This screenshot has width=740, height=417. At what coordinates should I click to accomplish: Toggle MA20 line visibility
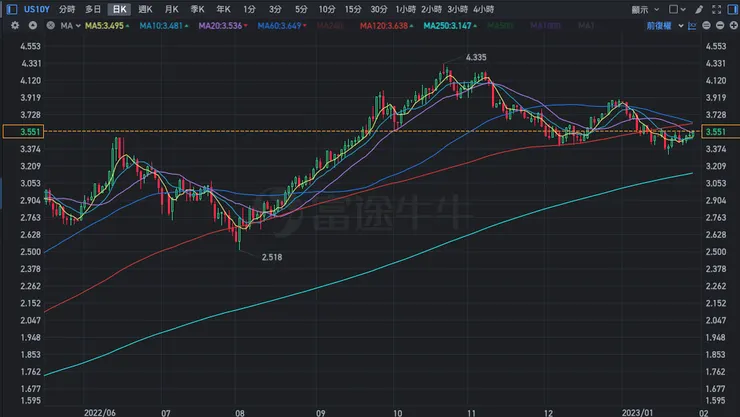223,25
